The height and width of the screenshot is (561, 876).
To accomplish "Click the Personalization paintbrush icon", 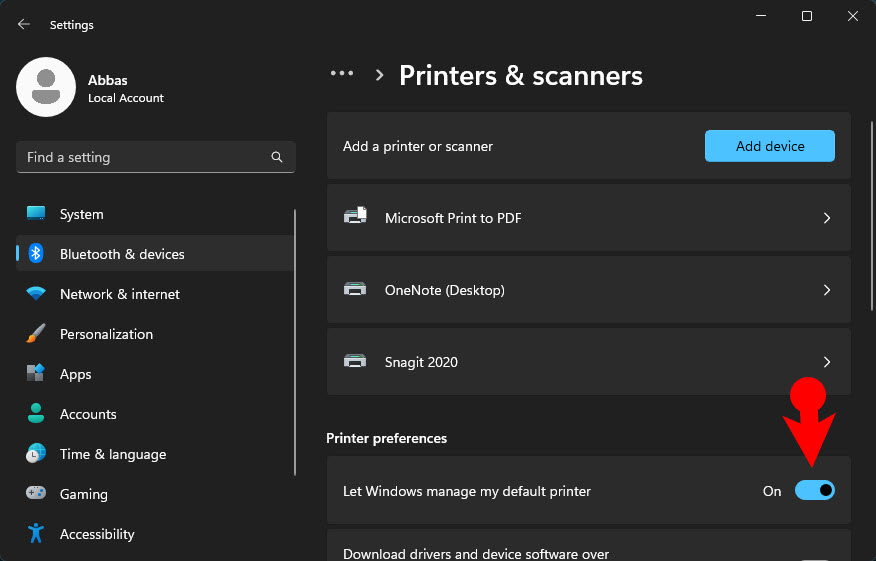I will point(36,334).
